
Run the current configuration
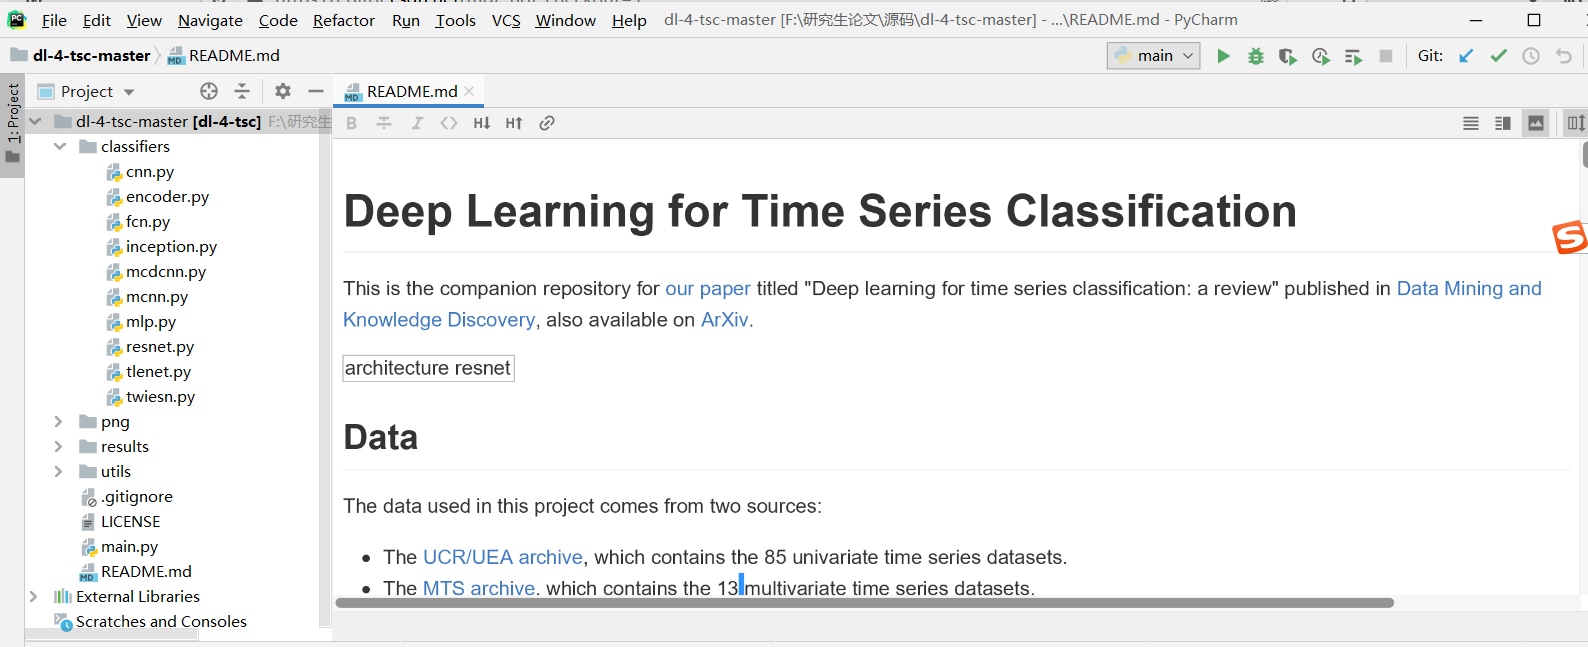pos(1223,55)
